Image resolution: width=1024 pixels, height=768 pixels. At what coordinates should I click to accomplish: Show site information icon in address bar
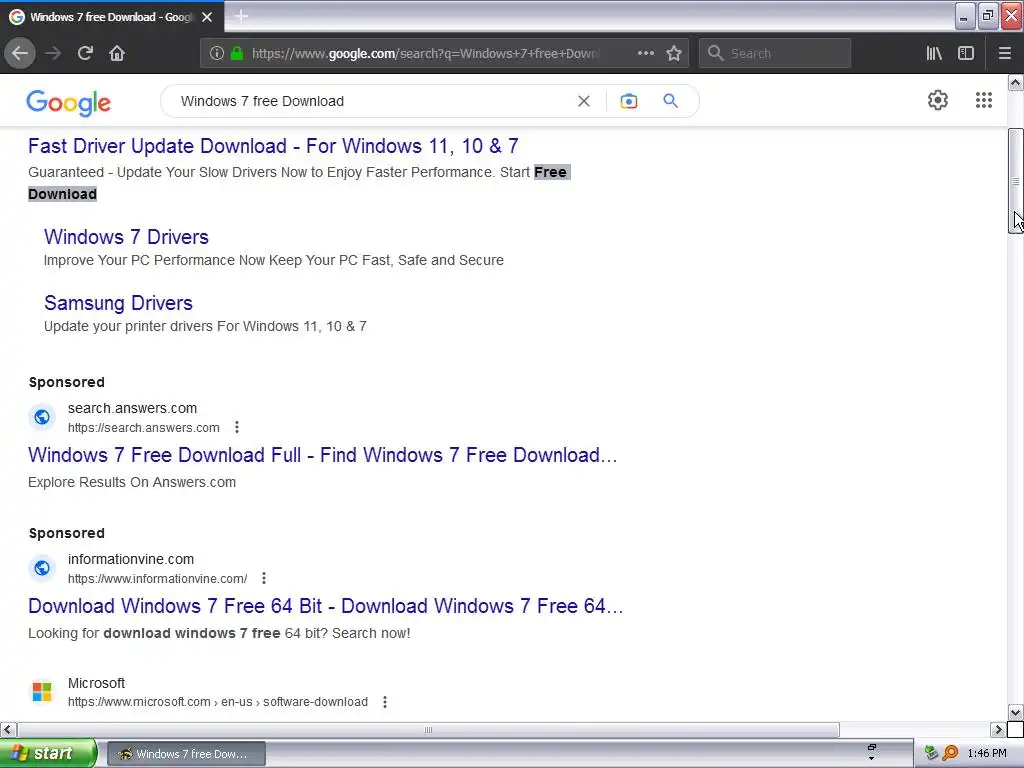point(217,53)
